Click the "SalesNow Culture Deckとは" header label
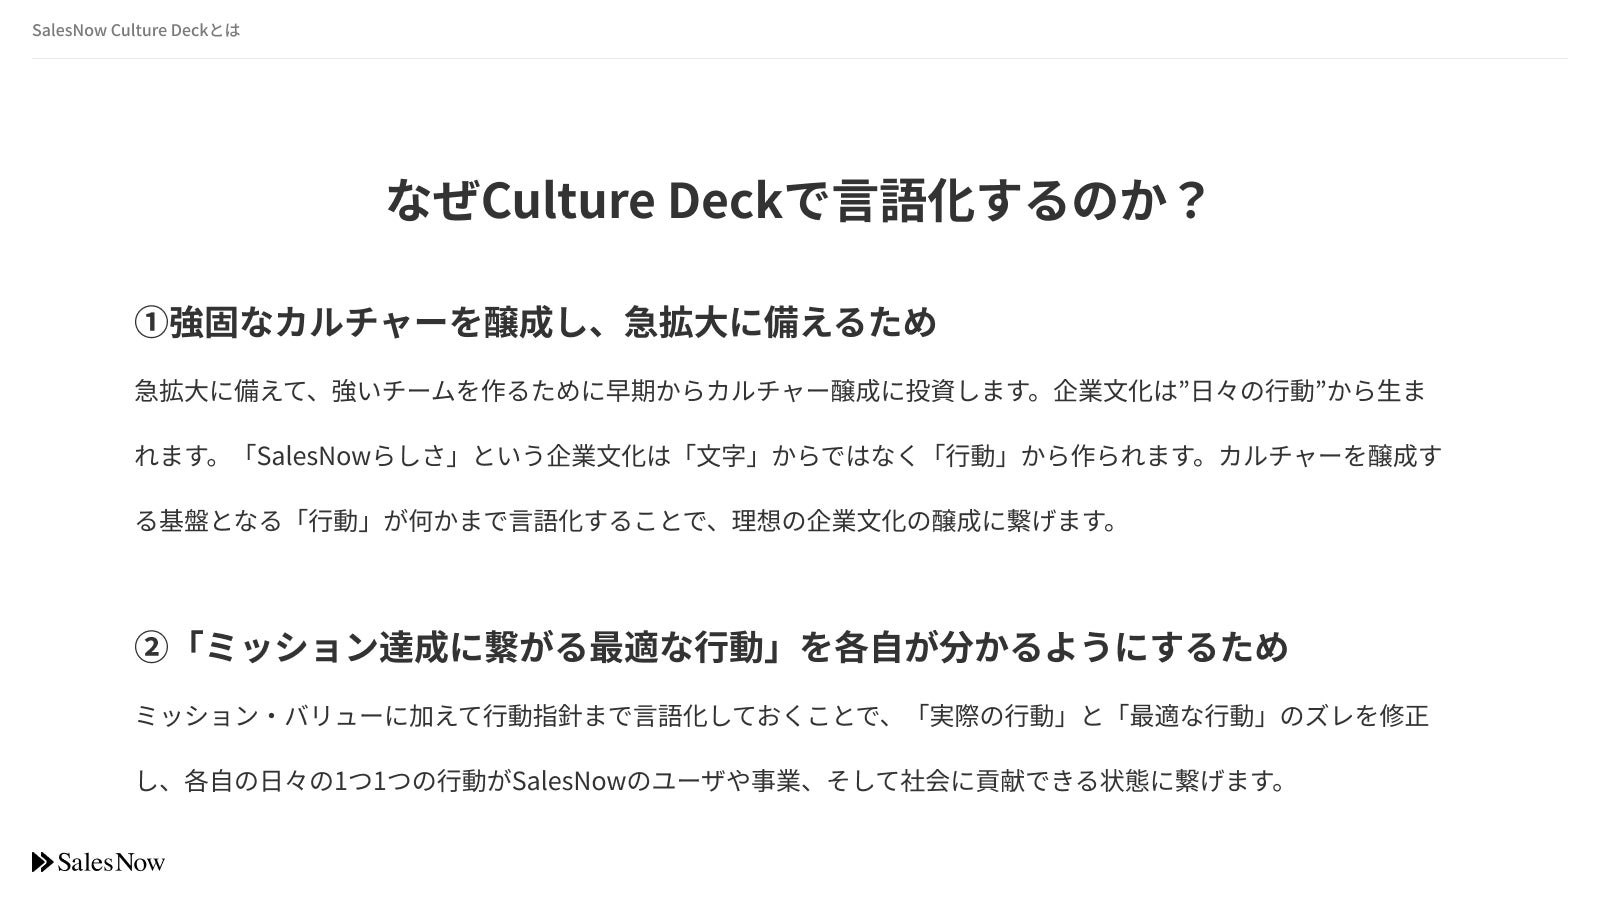1600x900 pixels. (136, 30)
